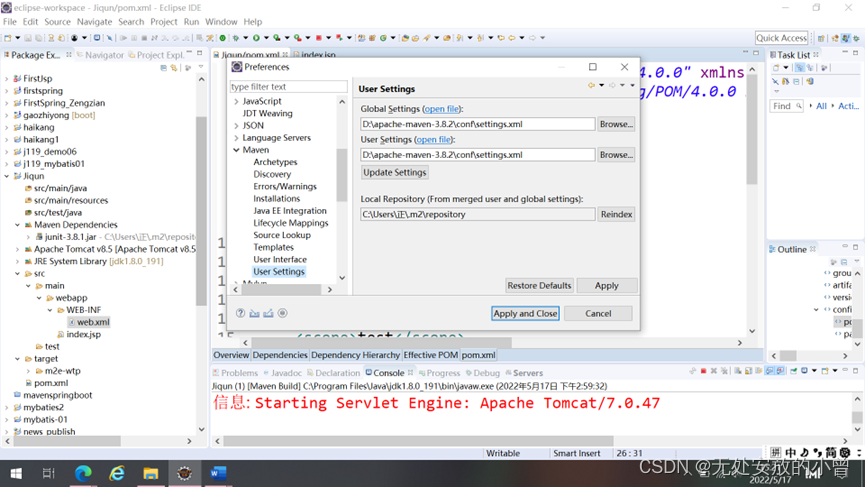Open the File menu

(x=10, y=22)
